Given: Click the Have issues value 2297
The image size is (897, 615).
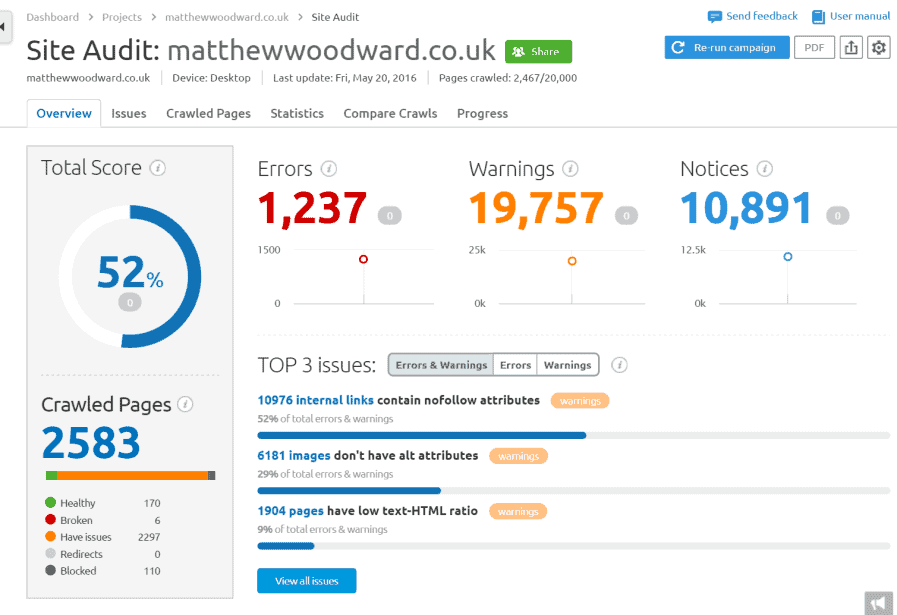Looking at the screenshot, I should click(x=149, y=537).
